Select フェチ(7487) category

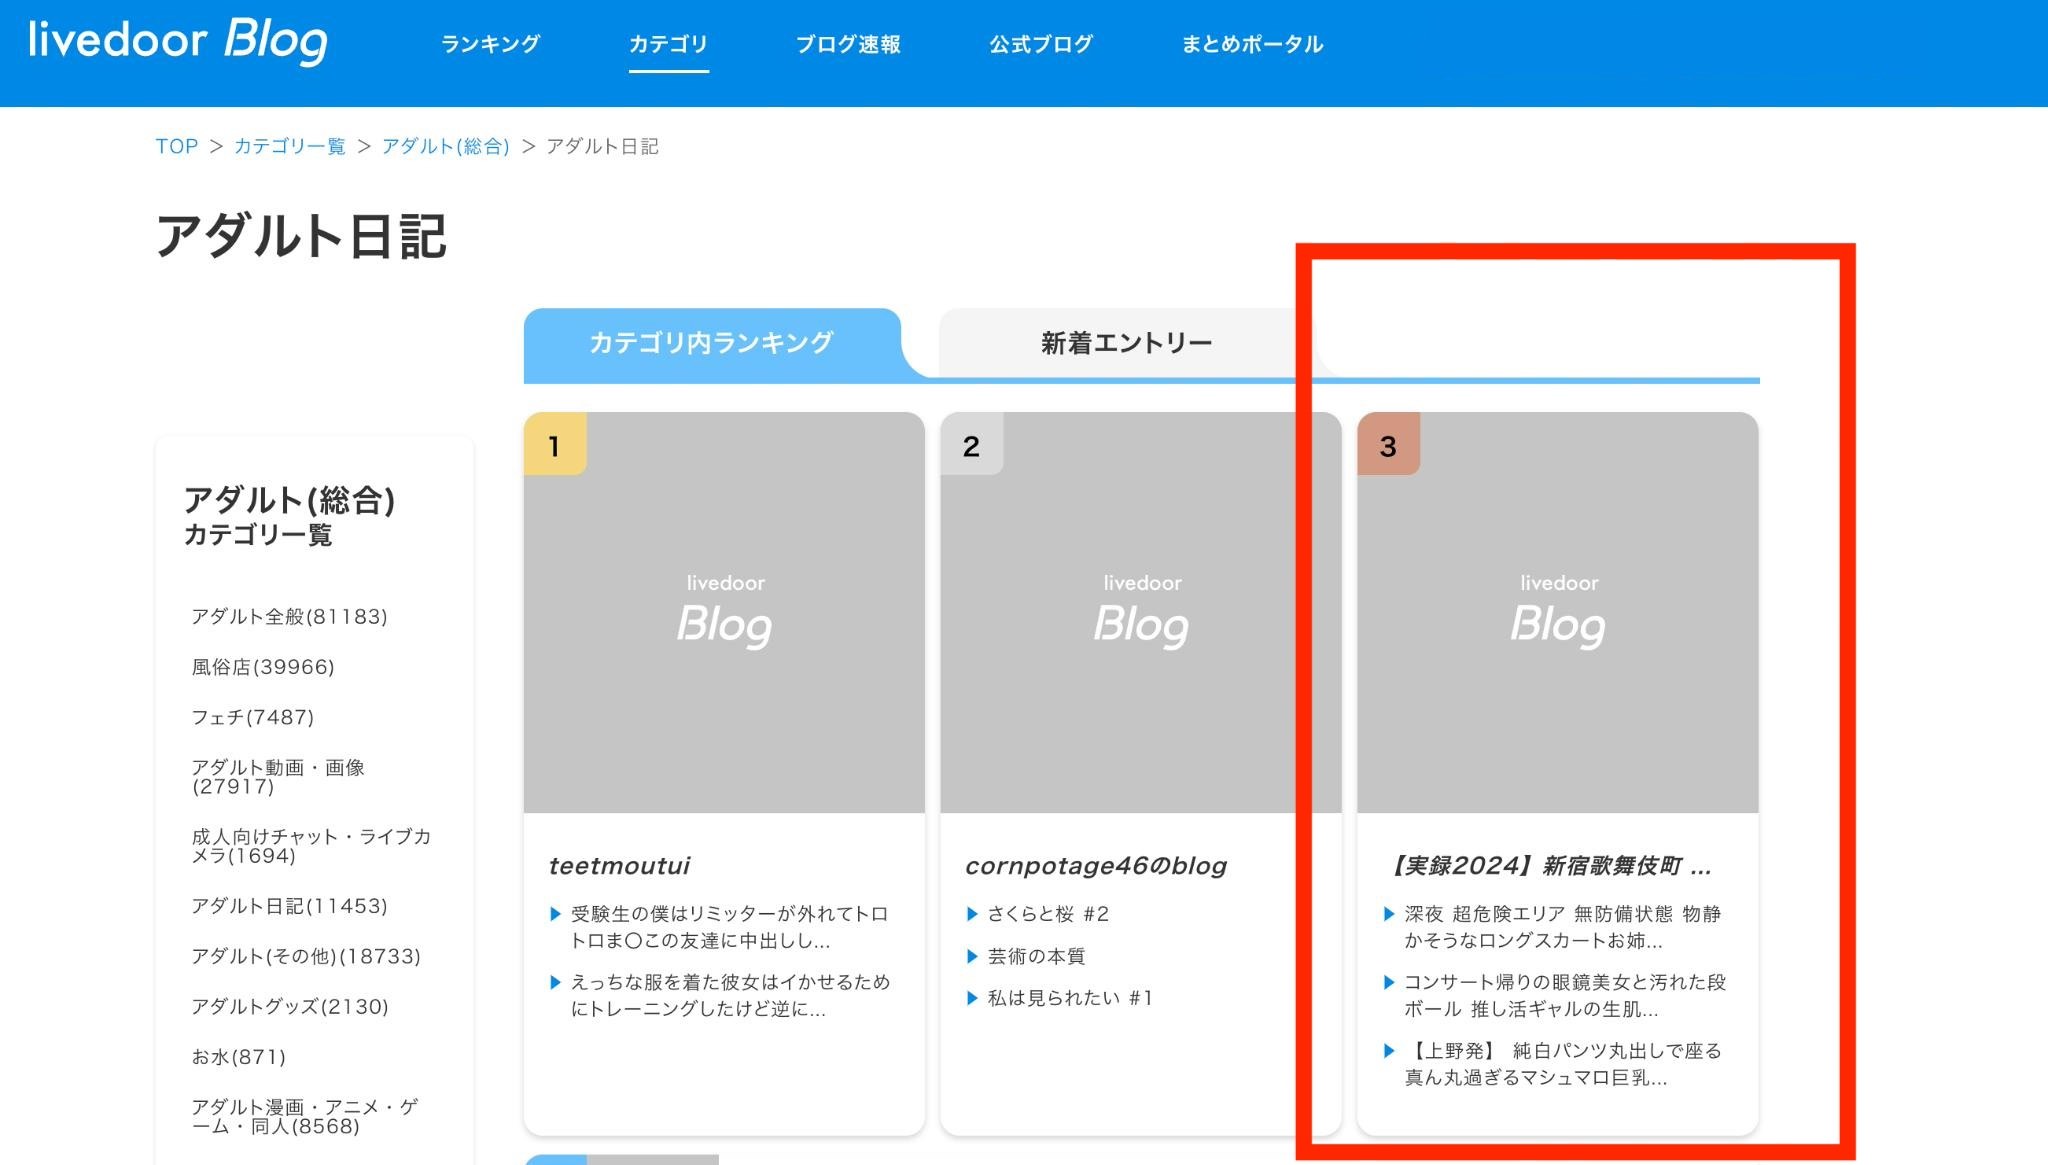(x=252, y=717)
